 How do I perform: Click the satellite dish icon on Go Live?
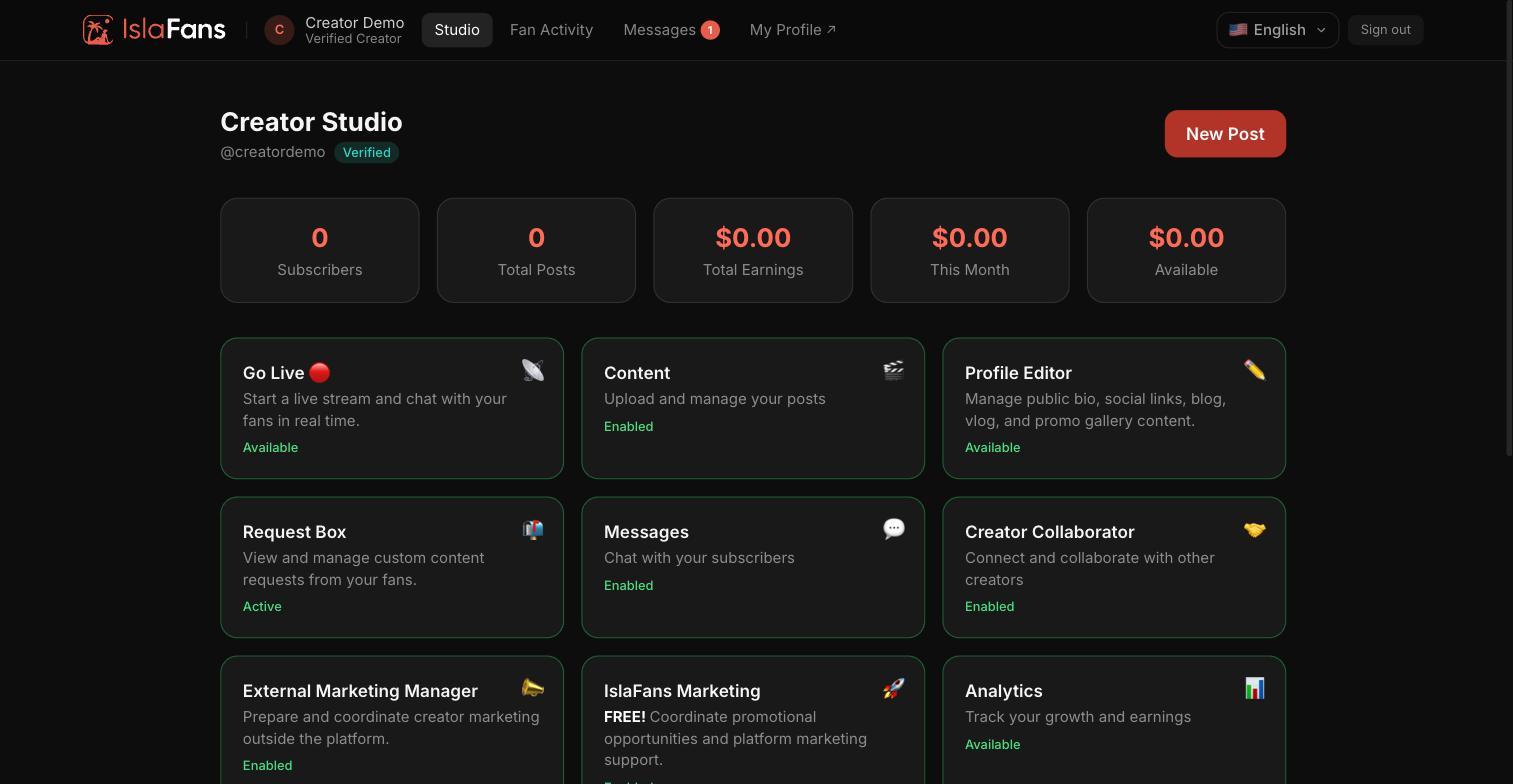pos(533,370)
